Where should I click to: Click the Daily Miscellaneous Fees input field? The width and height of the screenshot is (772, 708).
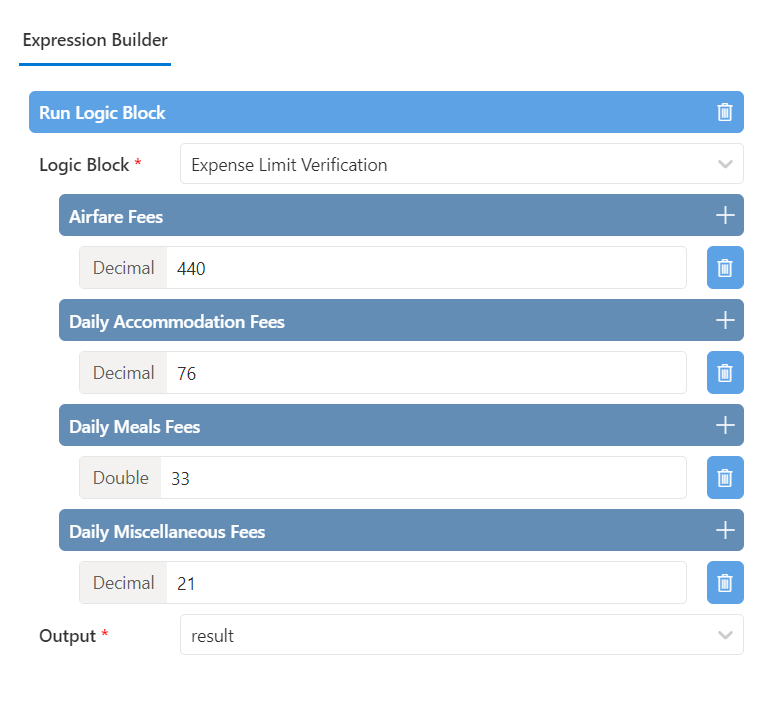425,583
